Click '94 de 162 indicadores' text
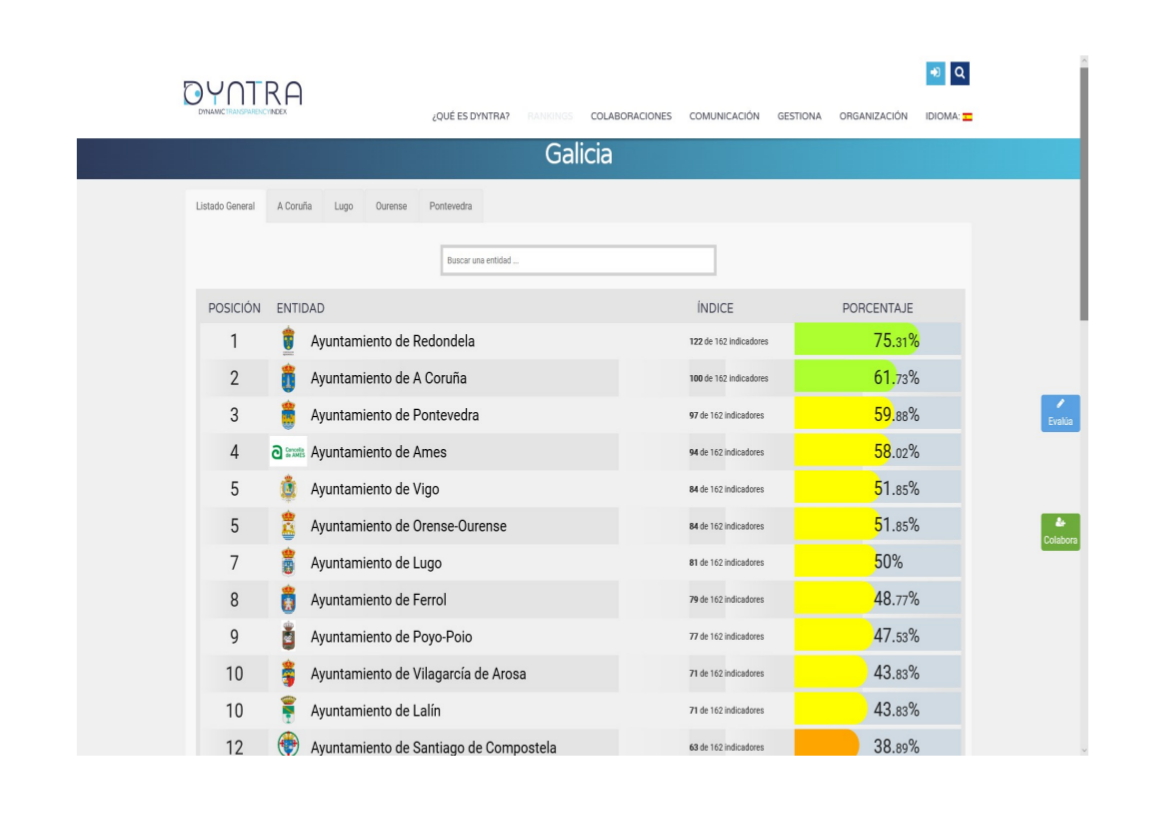This screenshot has height=826, width=1169. pyautogui.click(x=726, y=453)
